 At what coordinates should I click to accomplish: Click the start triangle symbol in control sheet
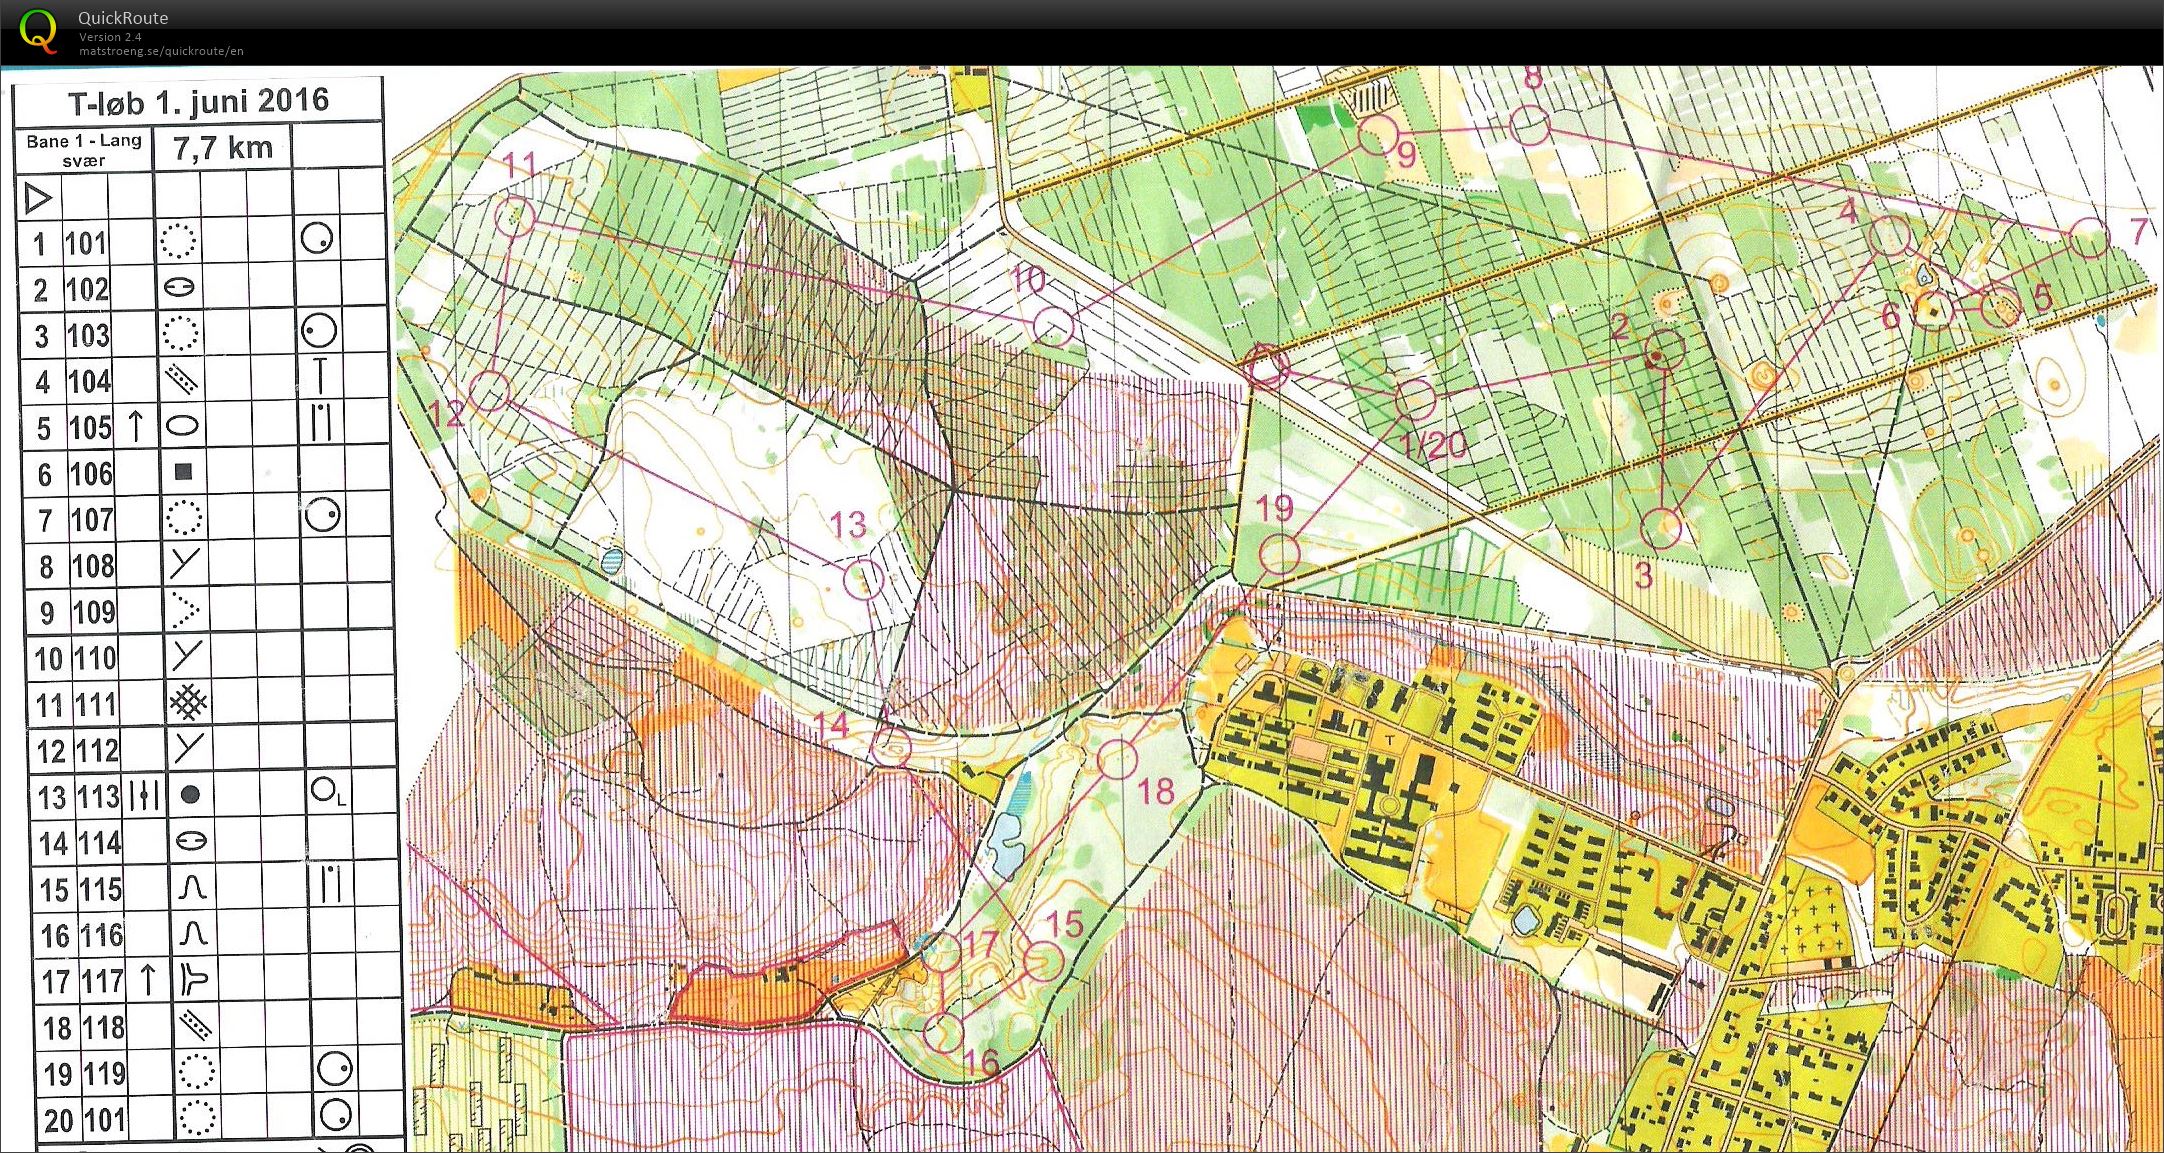[37, 198]
